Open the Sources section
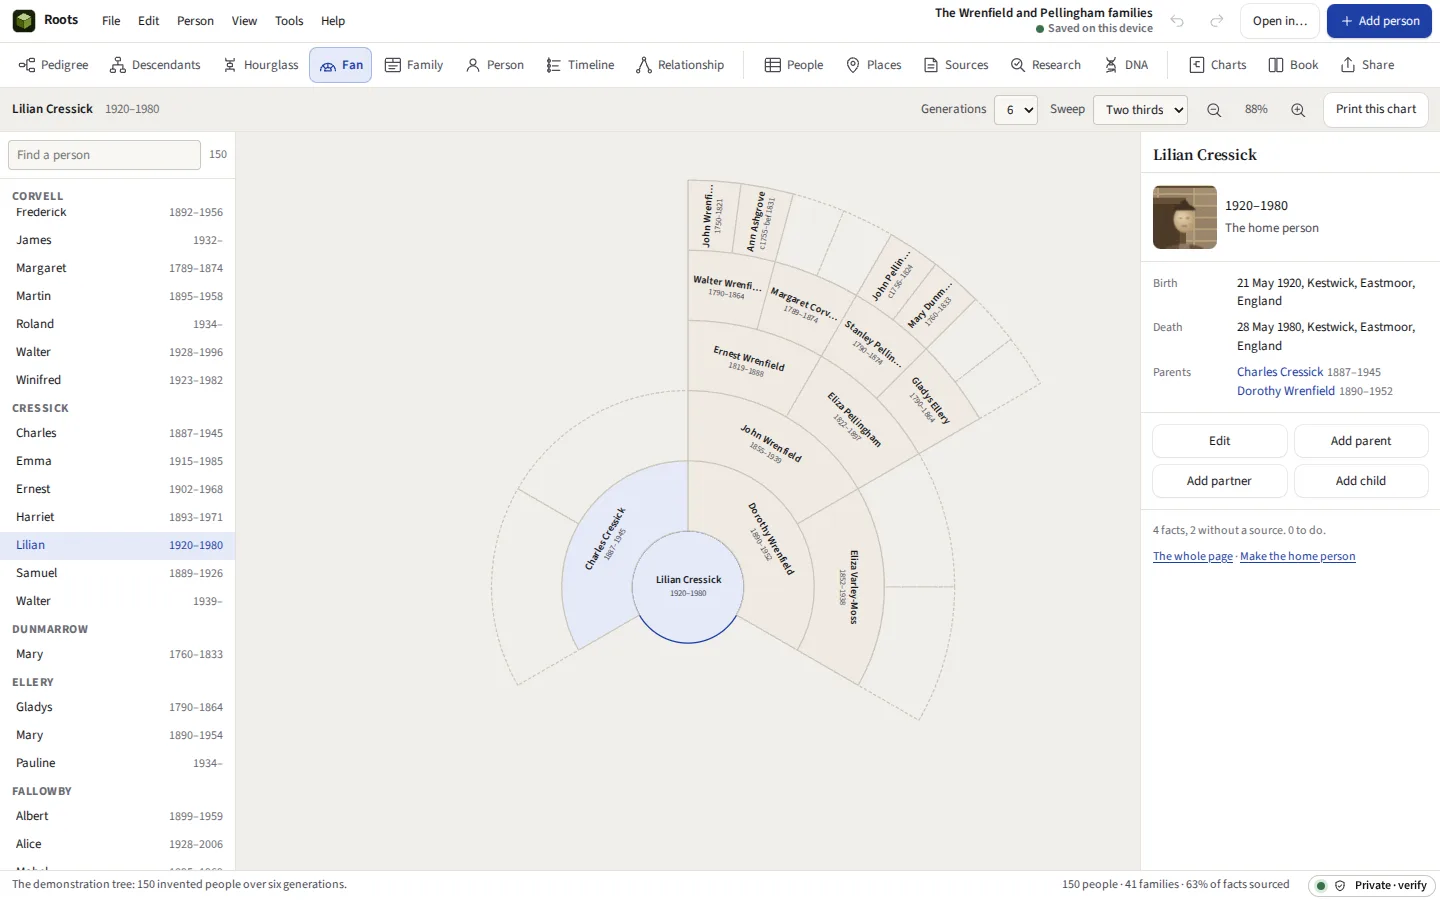This screenshot has height=900, width=1440. (956, 65)
